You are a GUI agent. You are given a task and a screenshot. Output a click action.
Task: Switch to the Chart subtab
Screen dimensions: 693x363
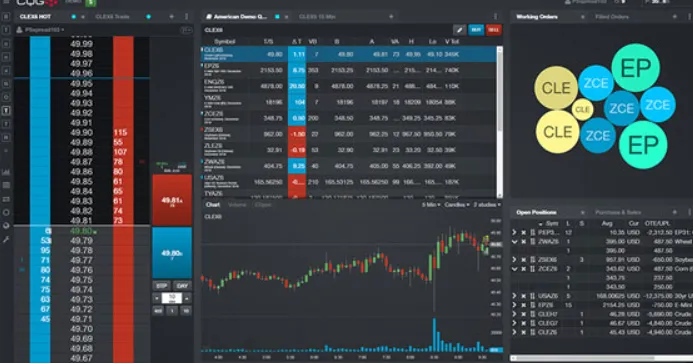pos(213,205)
